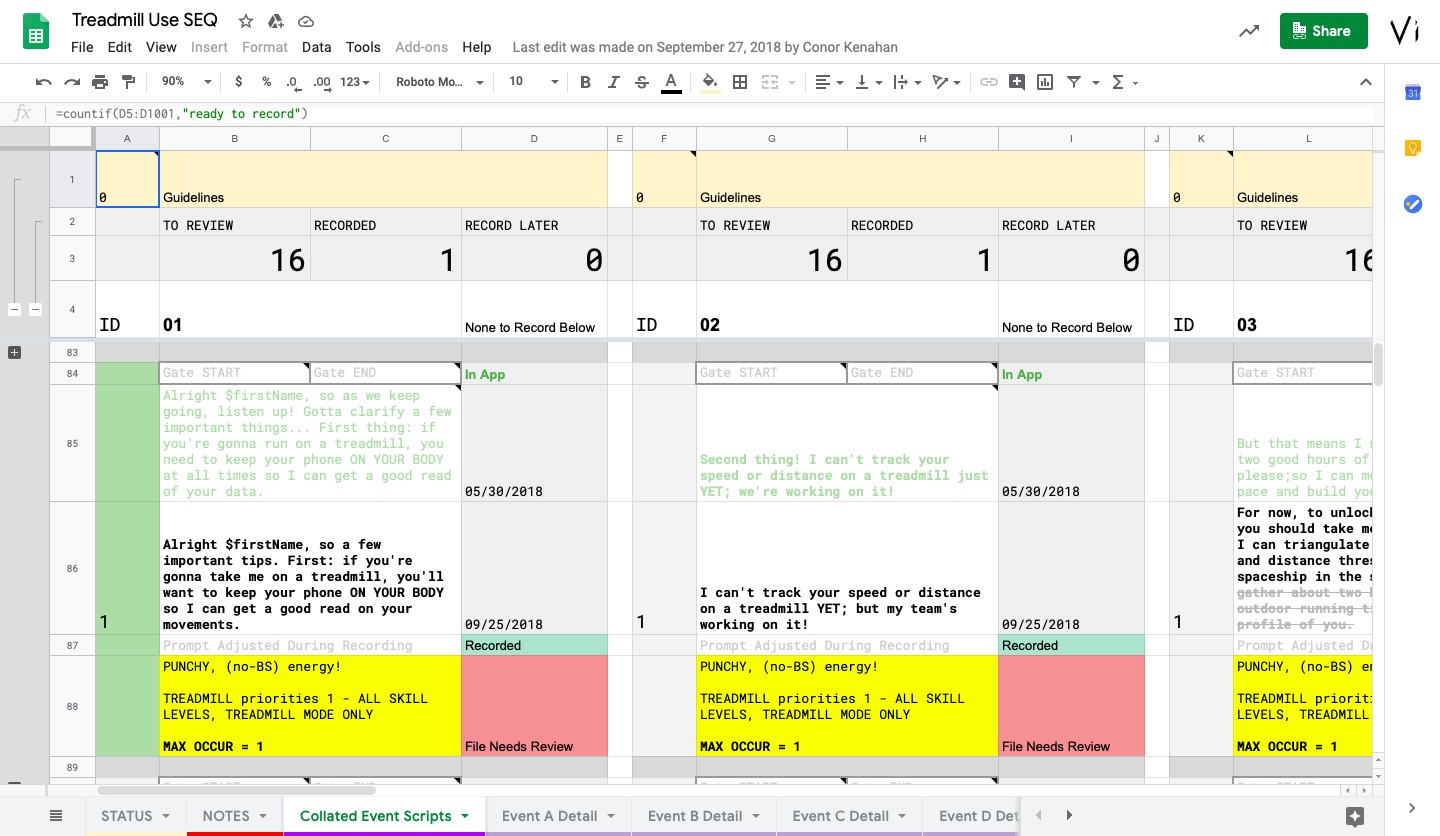1440x836 pixels.
Task: Open the zoom level dropdown at 90%
Action: (x=186, y=82)
